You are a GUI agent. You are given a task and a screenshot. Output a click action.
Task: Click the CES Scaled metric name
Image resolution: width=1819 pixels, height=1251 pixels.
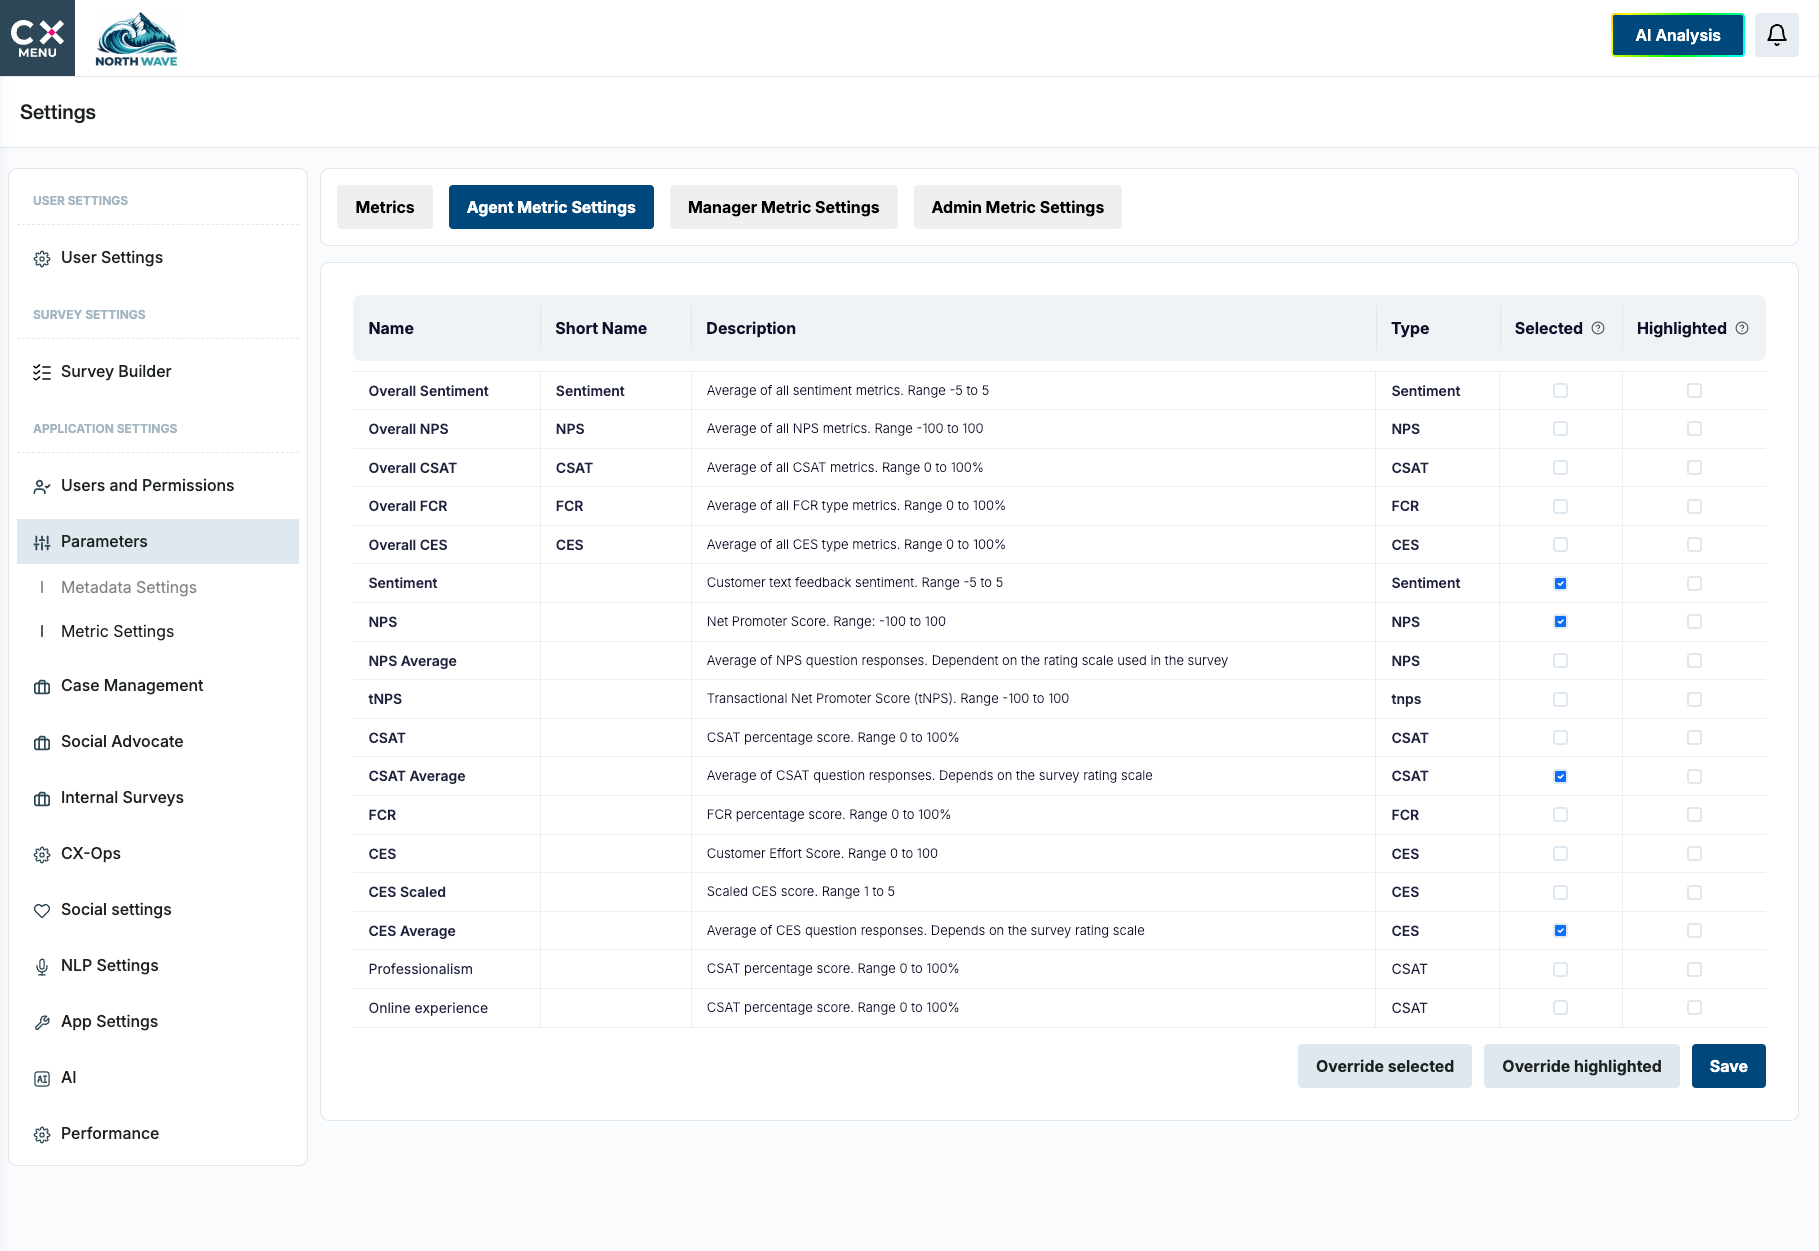pos(407,892)
